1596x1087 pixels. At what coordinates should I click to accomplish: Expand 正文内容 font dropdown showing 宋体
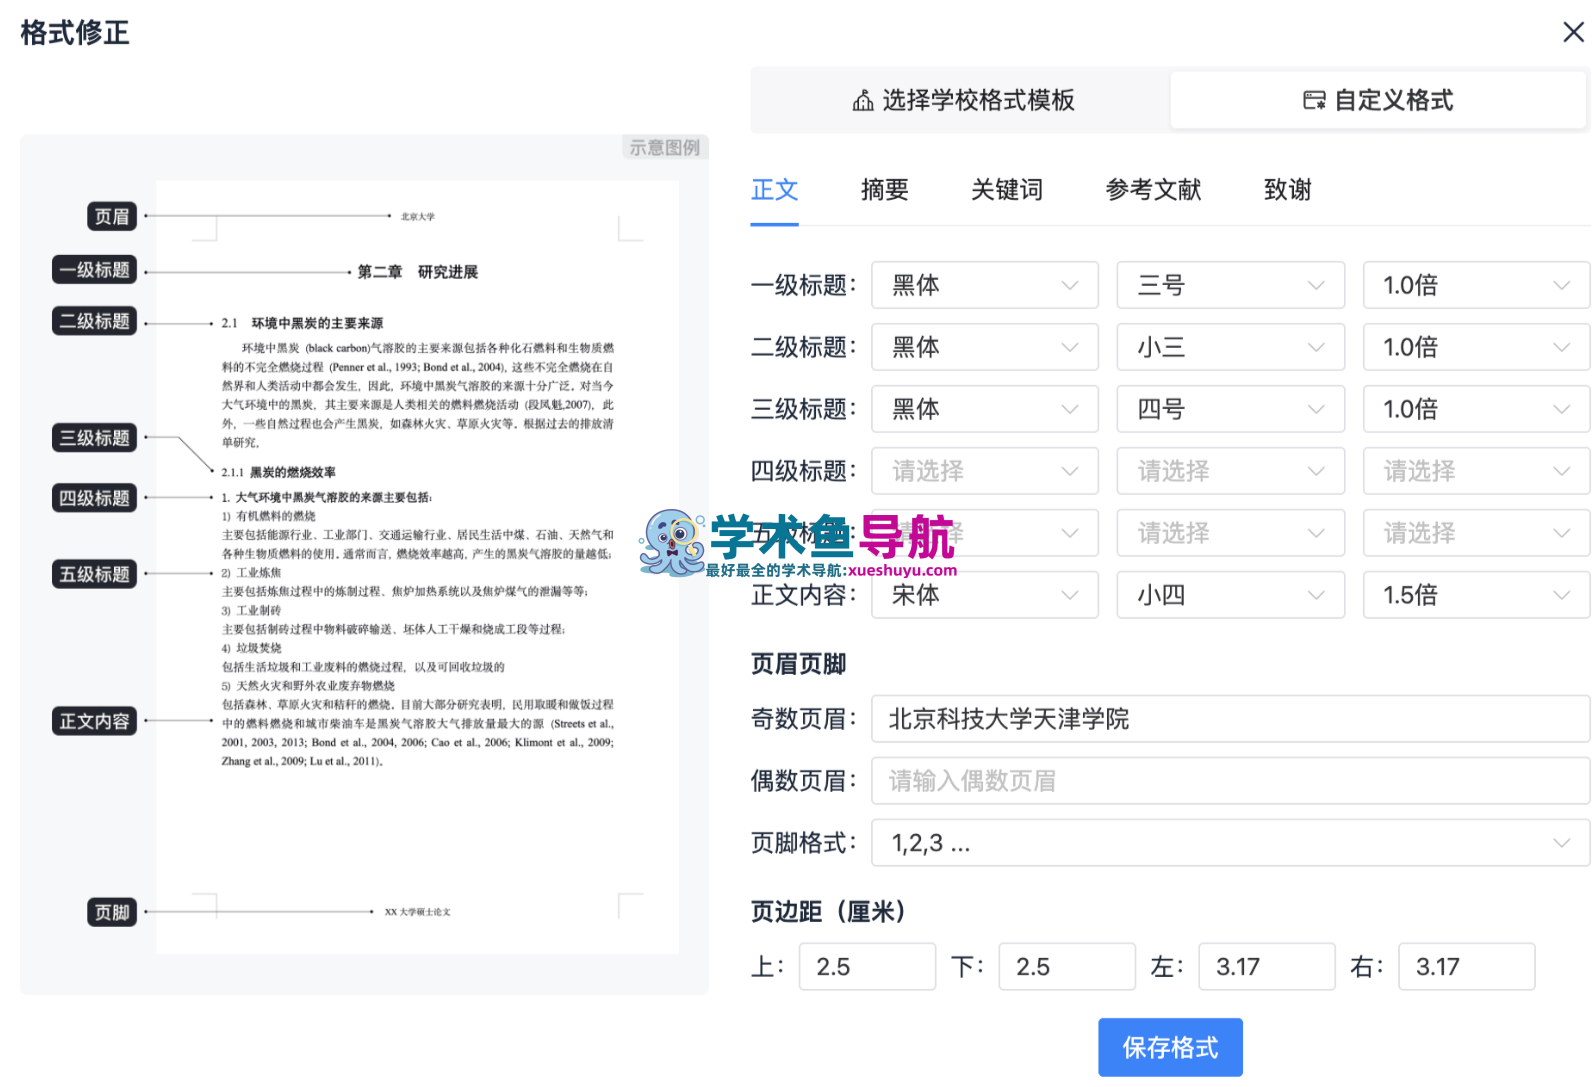tap(984, 596)
